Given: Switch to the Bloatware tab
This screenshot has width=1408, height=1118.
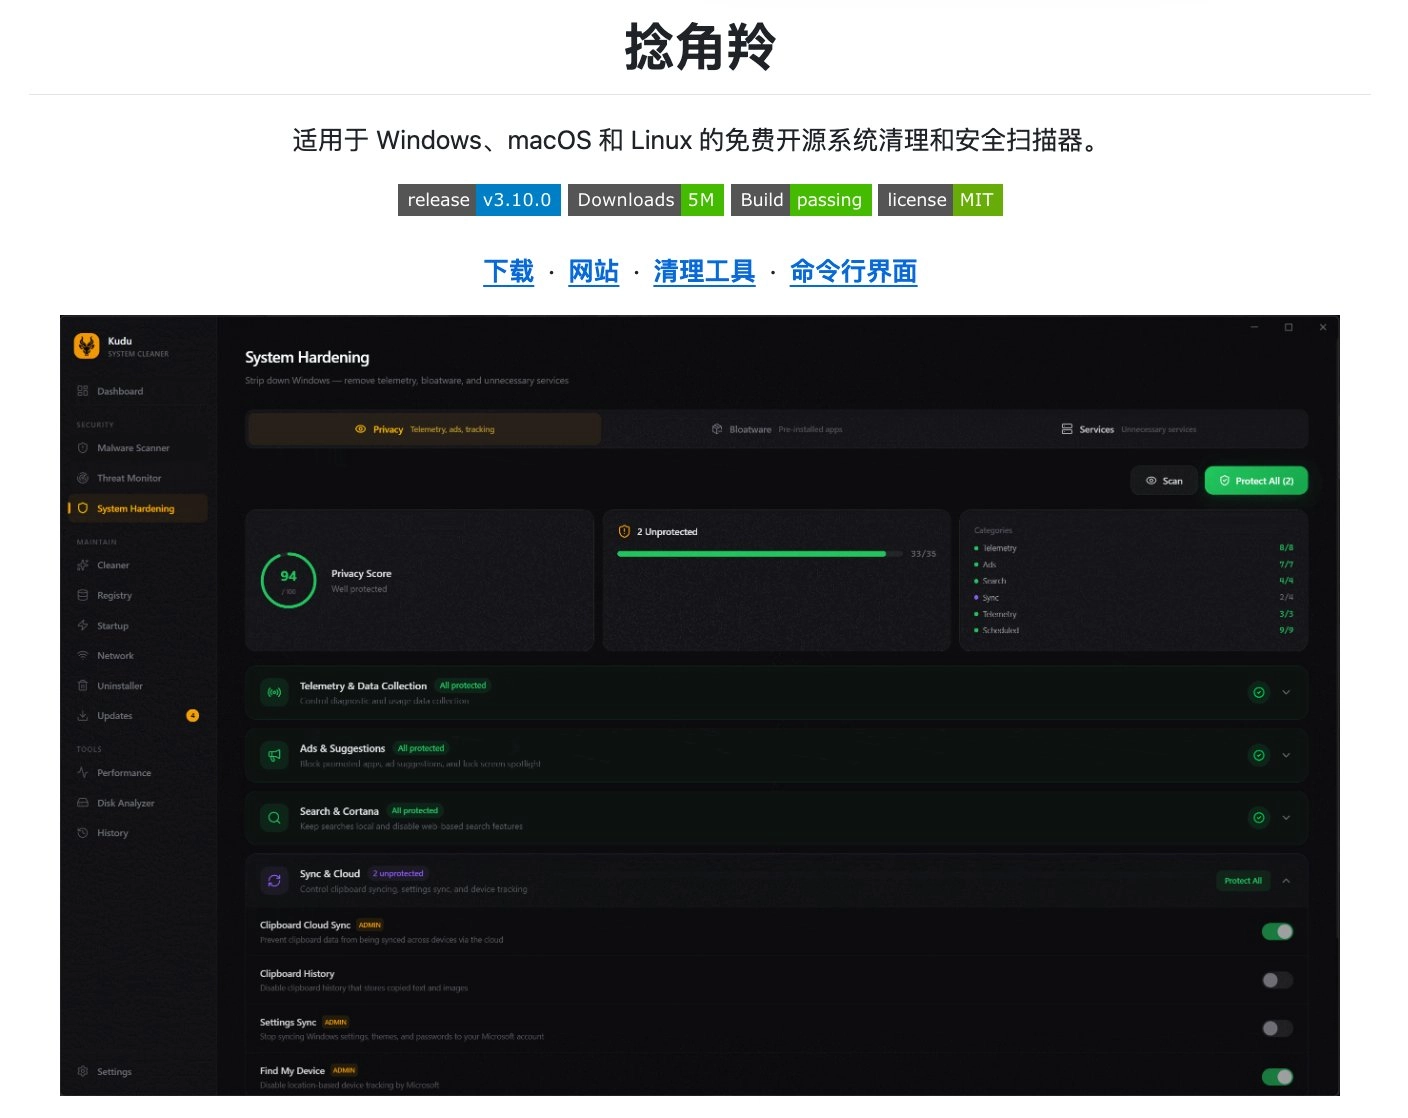Looking at the screenshot, I should tap(777, 429).
